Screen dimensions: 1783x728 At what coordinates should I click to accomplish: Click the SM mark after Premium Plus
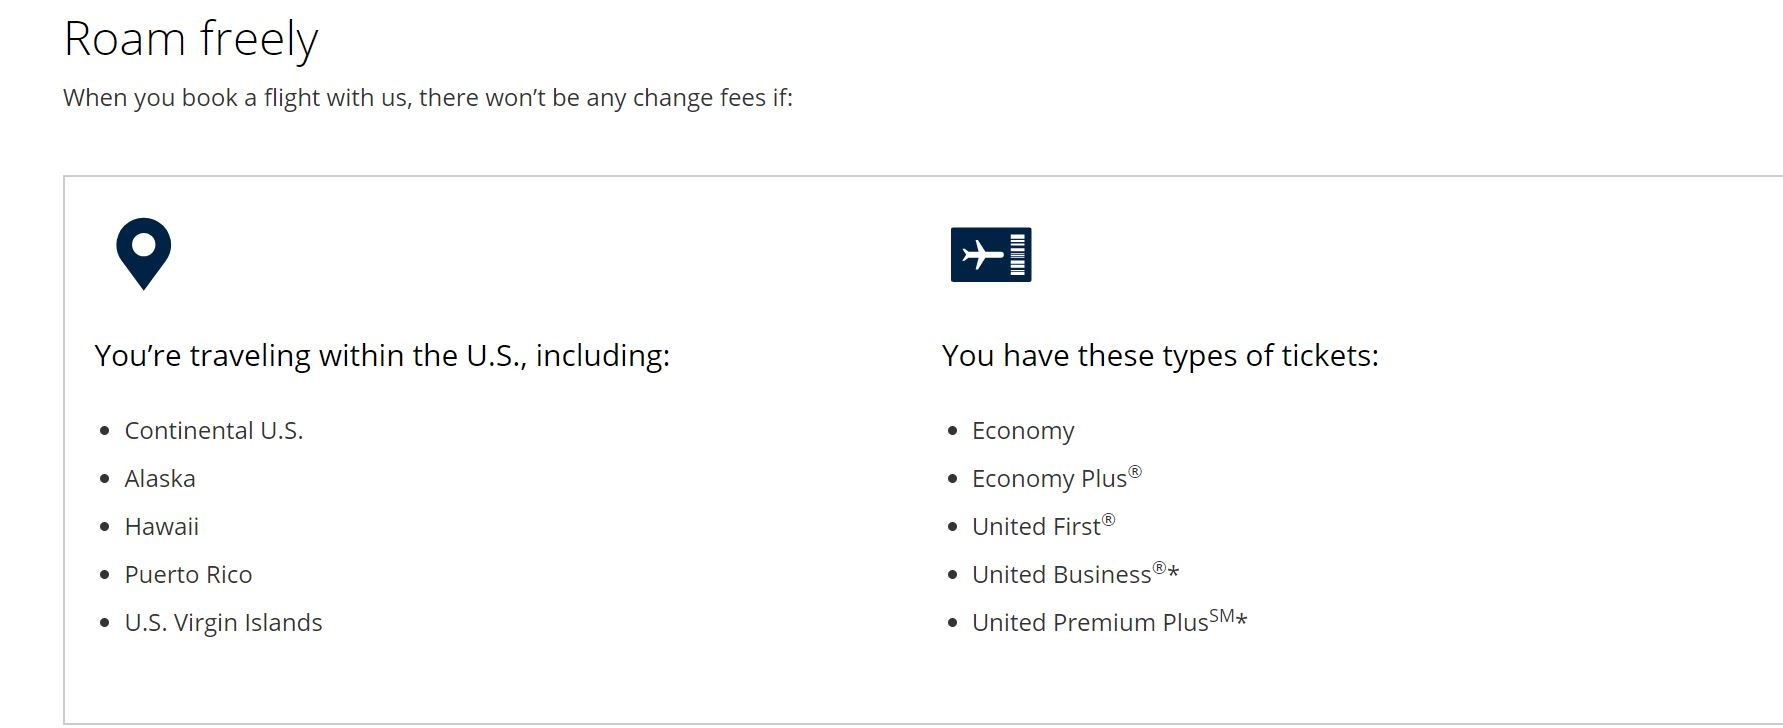click(1222, 616)
